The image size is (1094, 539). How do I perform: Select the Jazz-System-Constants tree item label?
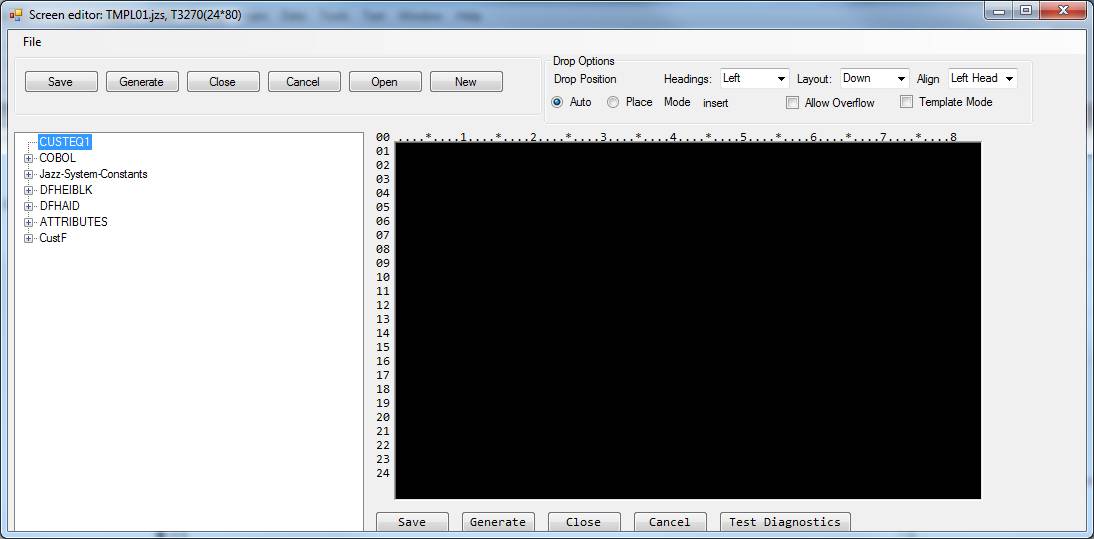(93, 174)
